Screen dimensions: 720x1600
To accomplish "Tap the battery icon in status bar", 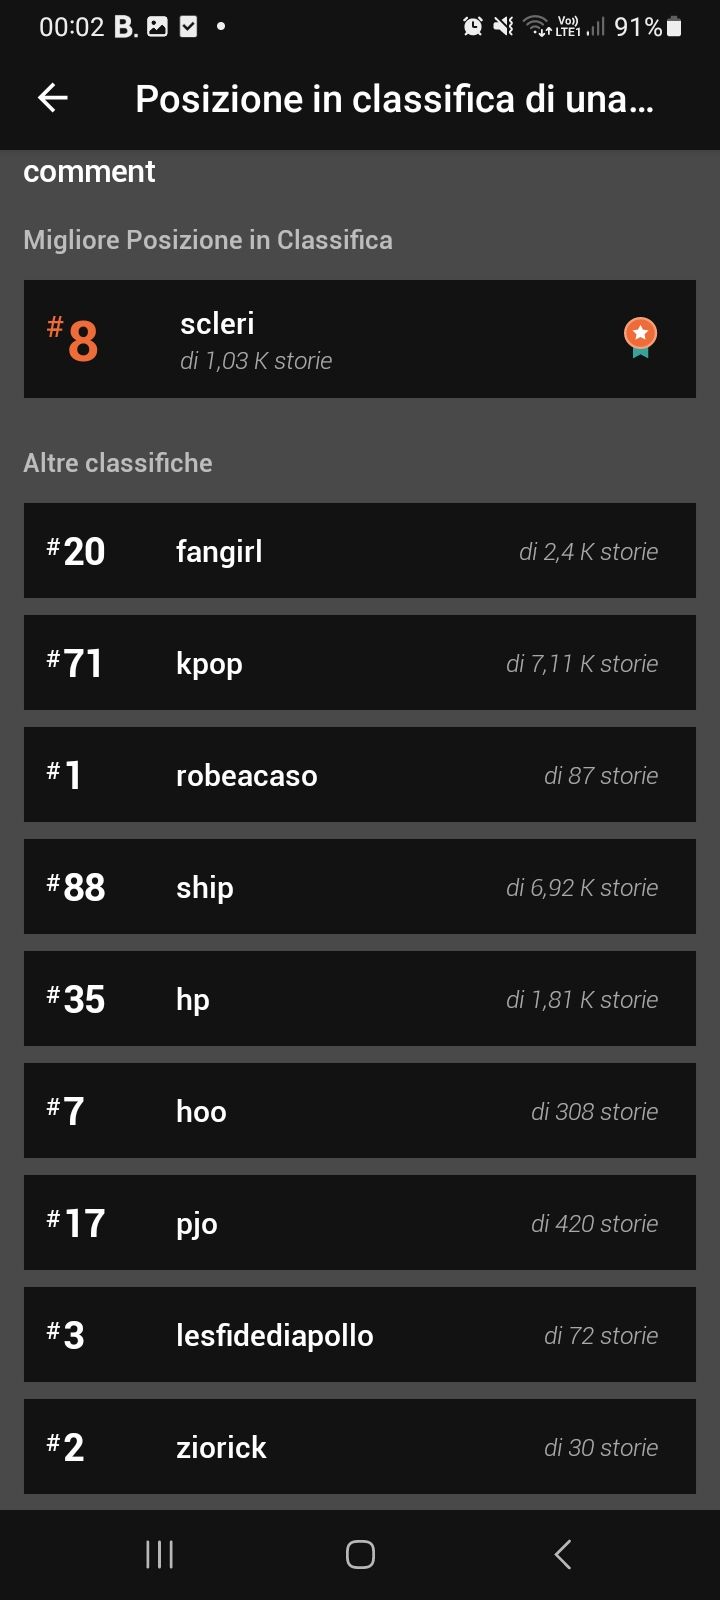I will coord(675,27).
